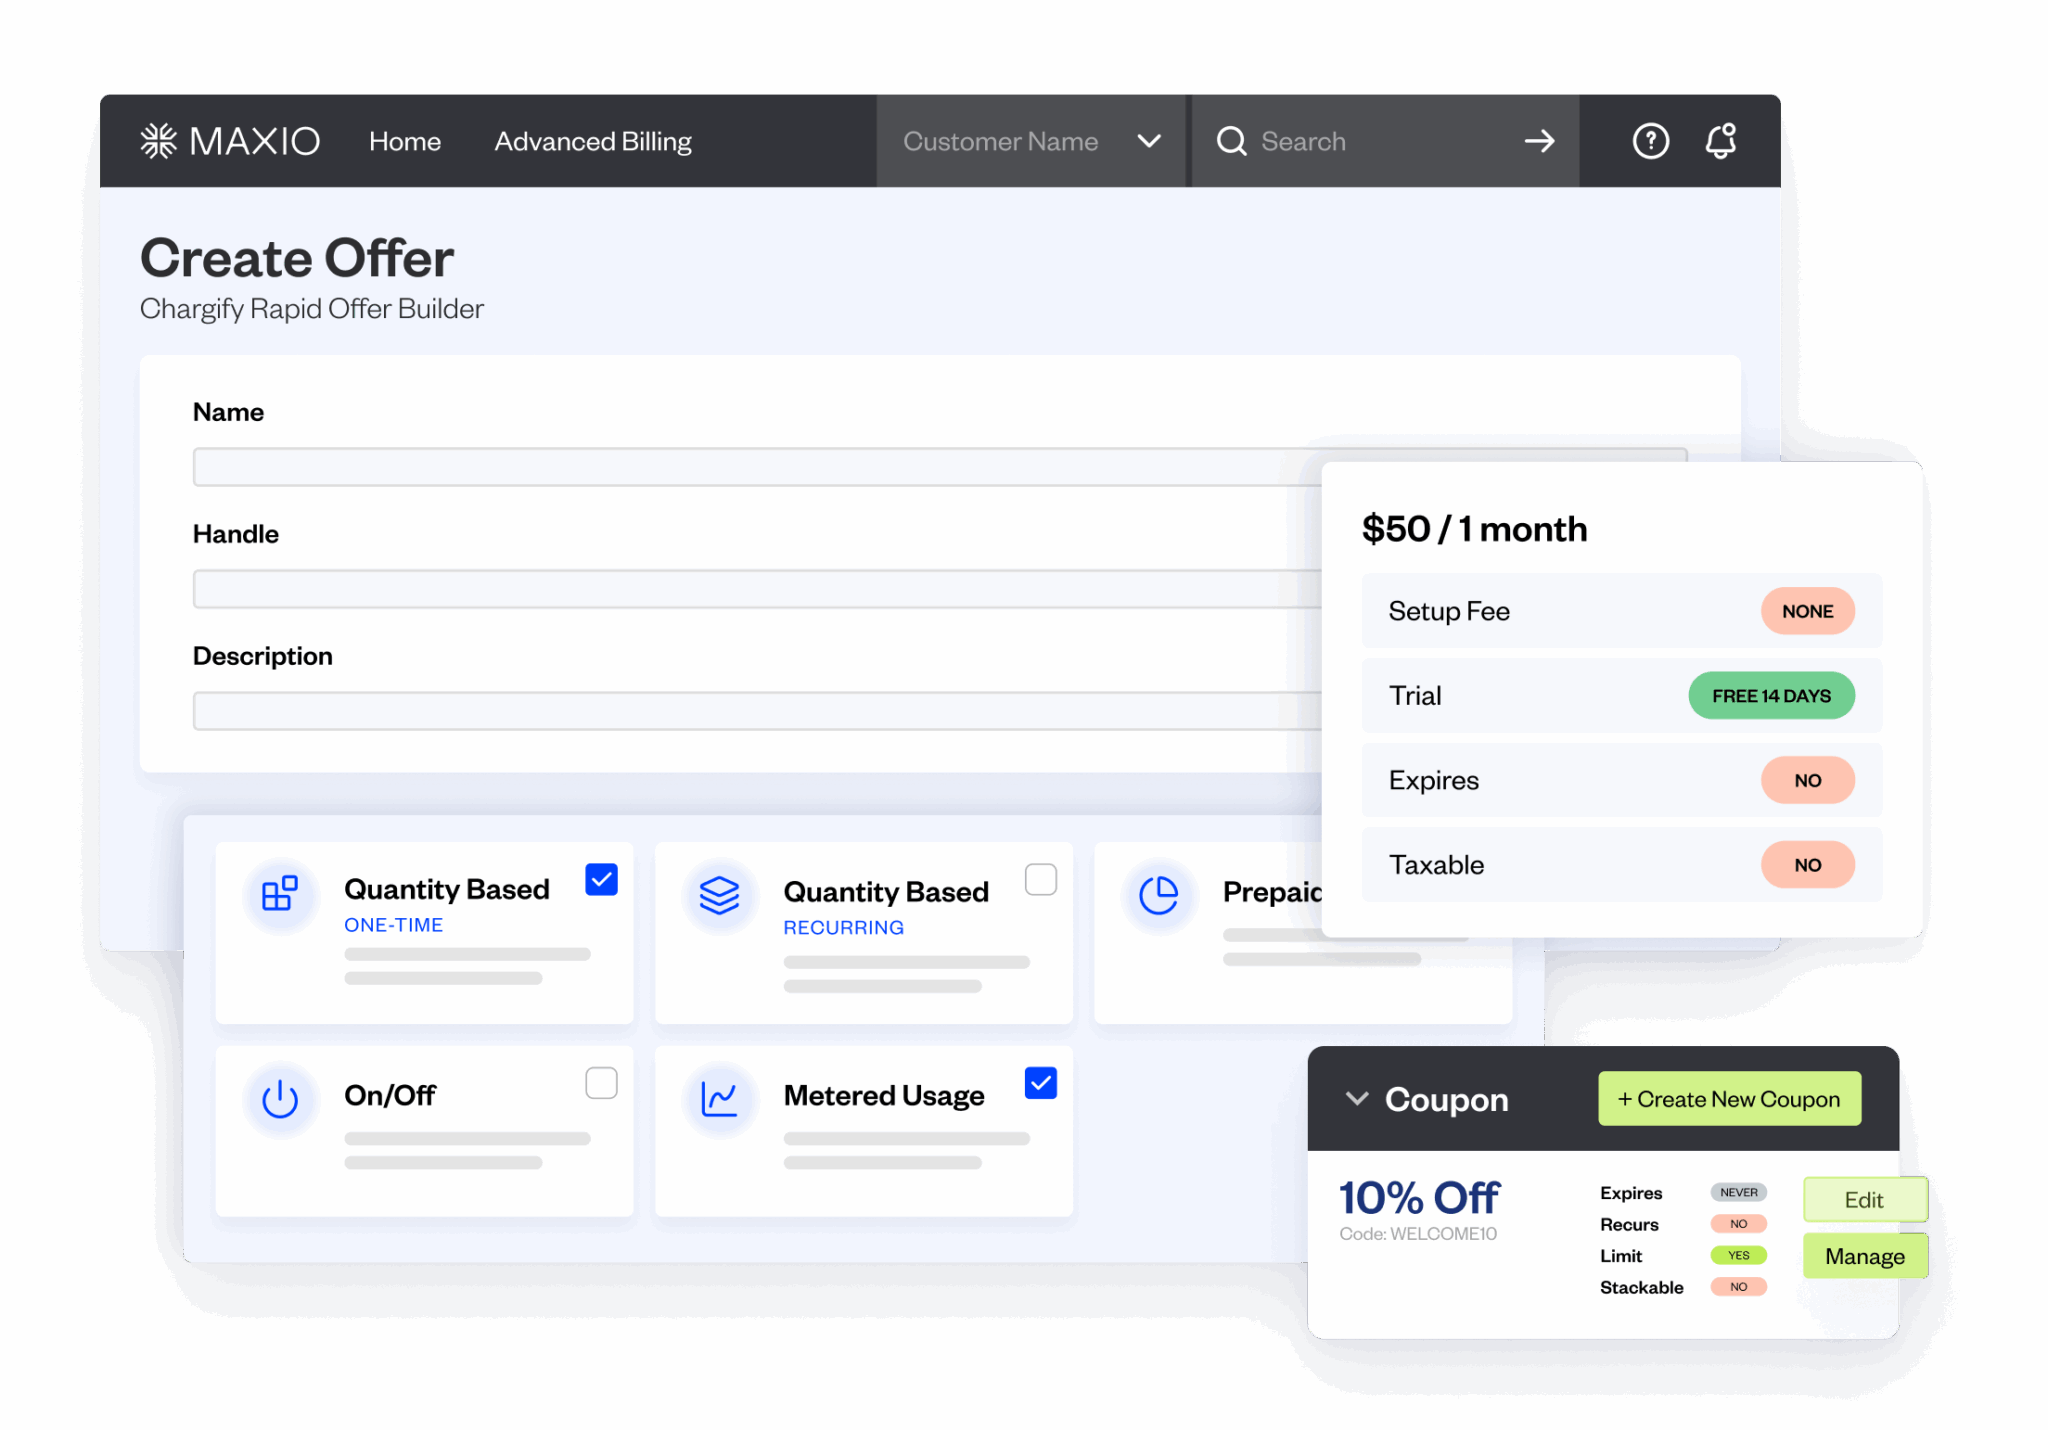Open the Advanced Billing menu
Viewport: 2048px width, 1430px height.
click(593, 141)
